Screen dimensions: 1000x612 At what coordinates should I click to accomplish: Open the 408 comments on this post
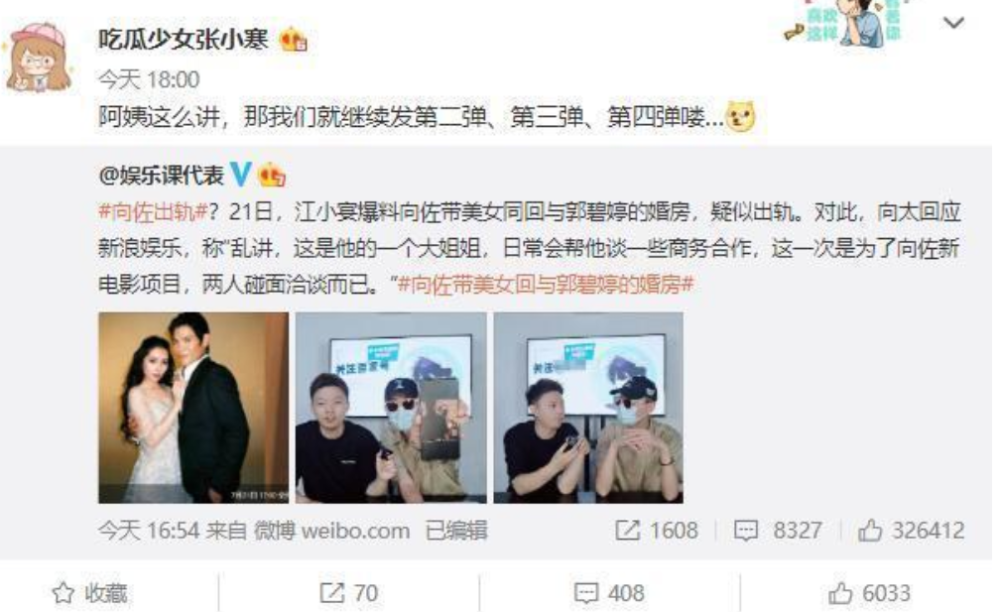tap(609, 593)
